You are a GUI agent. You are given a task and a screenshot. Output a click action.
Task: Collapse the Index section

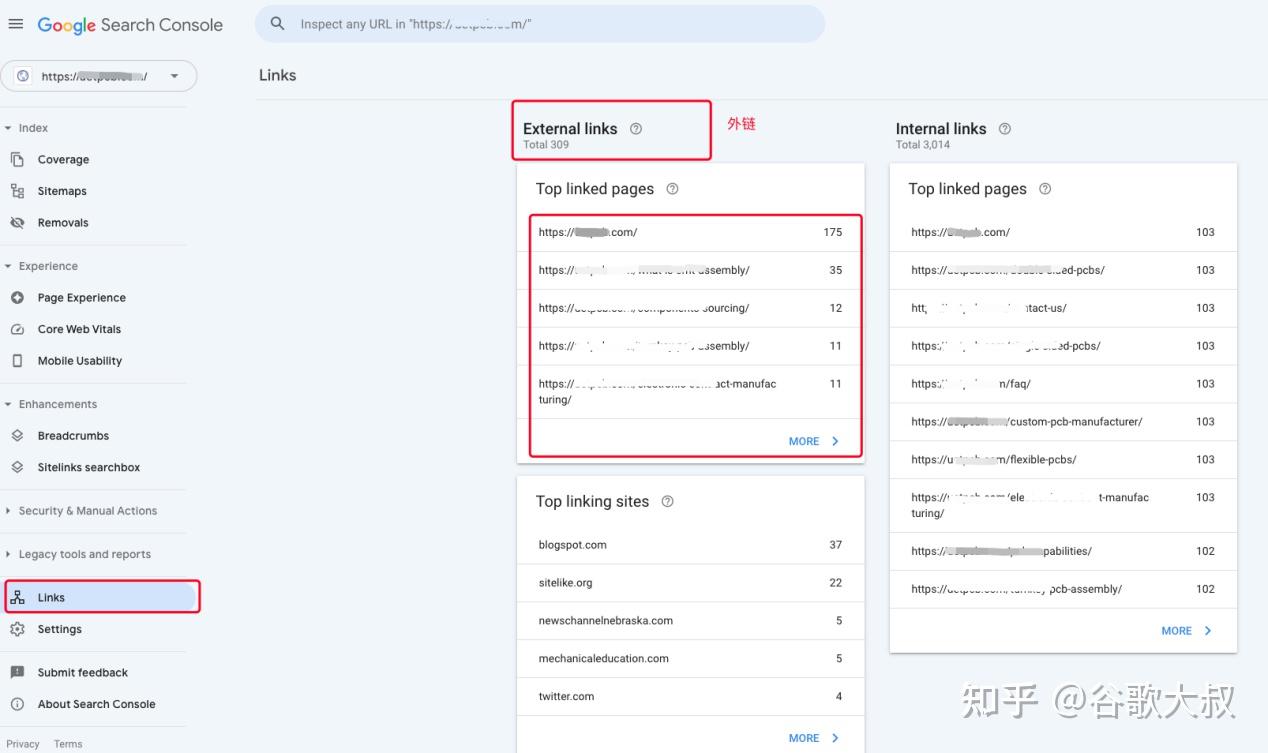coord(9,128)
